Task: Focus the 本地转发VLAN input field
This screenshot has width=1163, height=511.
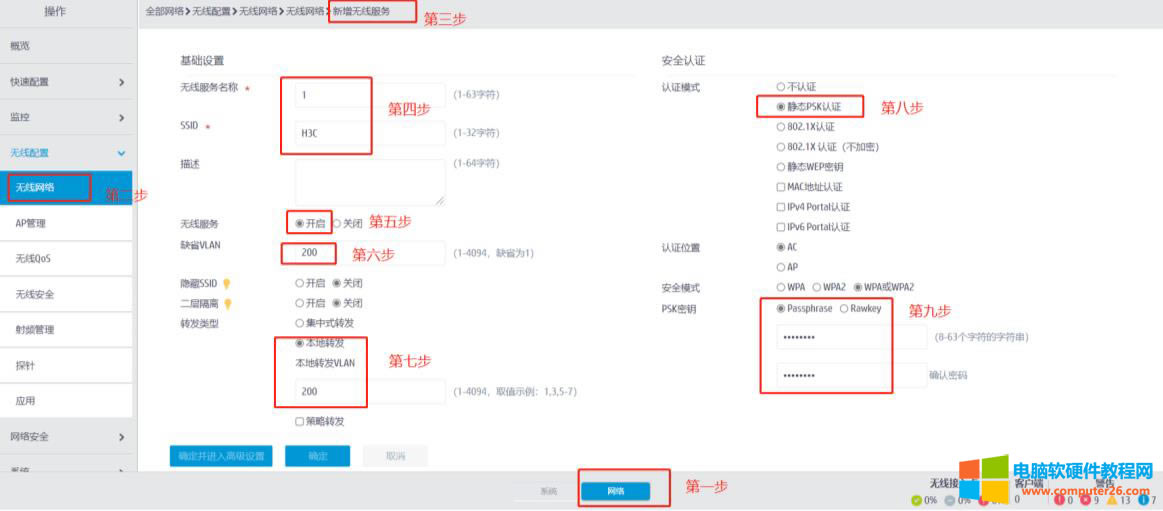Action: 370,392
